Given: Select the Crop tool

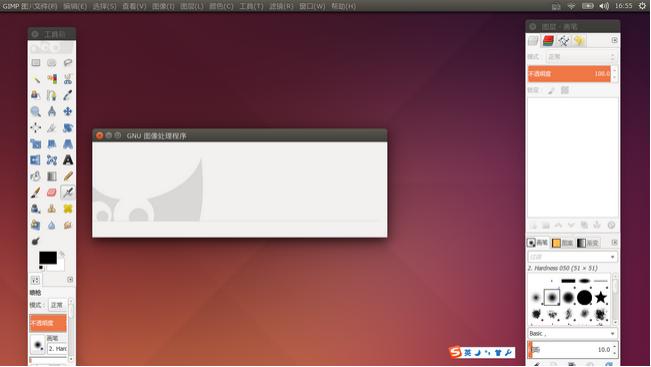Looking at the screenshot, I should [x=51, y=127].
